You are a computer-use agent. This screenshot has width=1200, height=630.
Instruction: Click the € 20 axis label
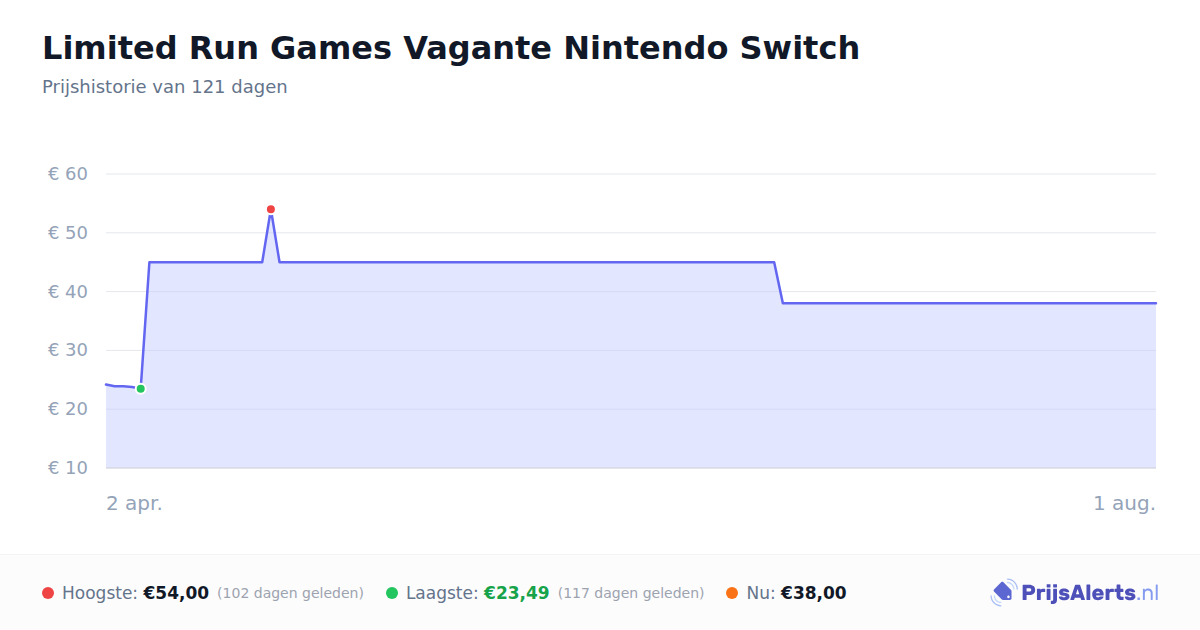(68, 409)
